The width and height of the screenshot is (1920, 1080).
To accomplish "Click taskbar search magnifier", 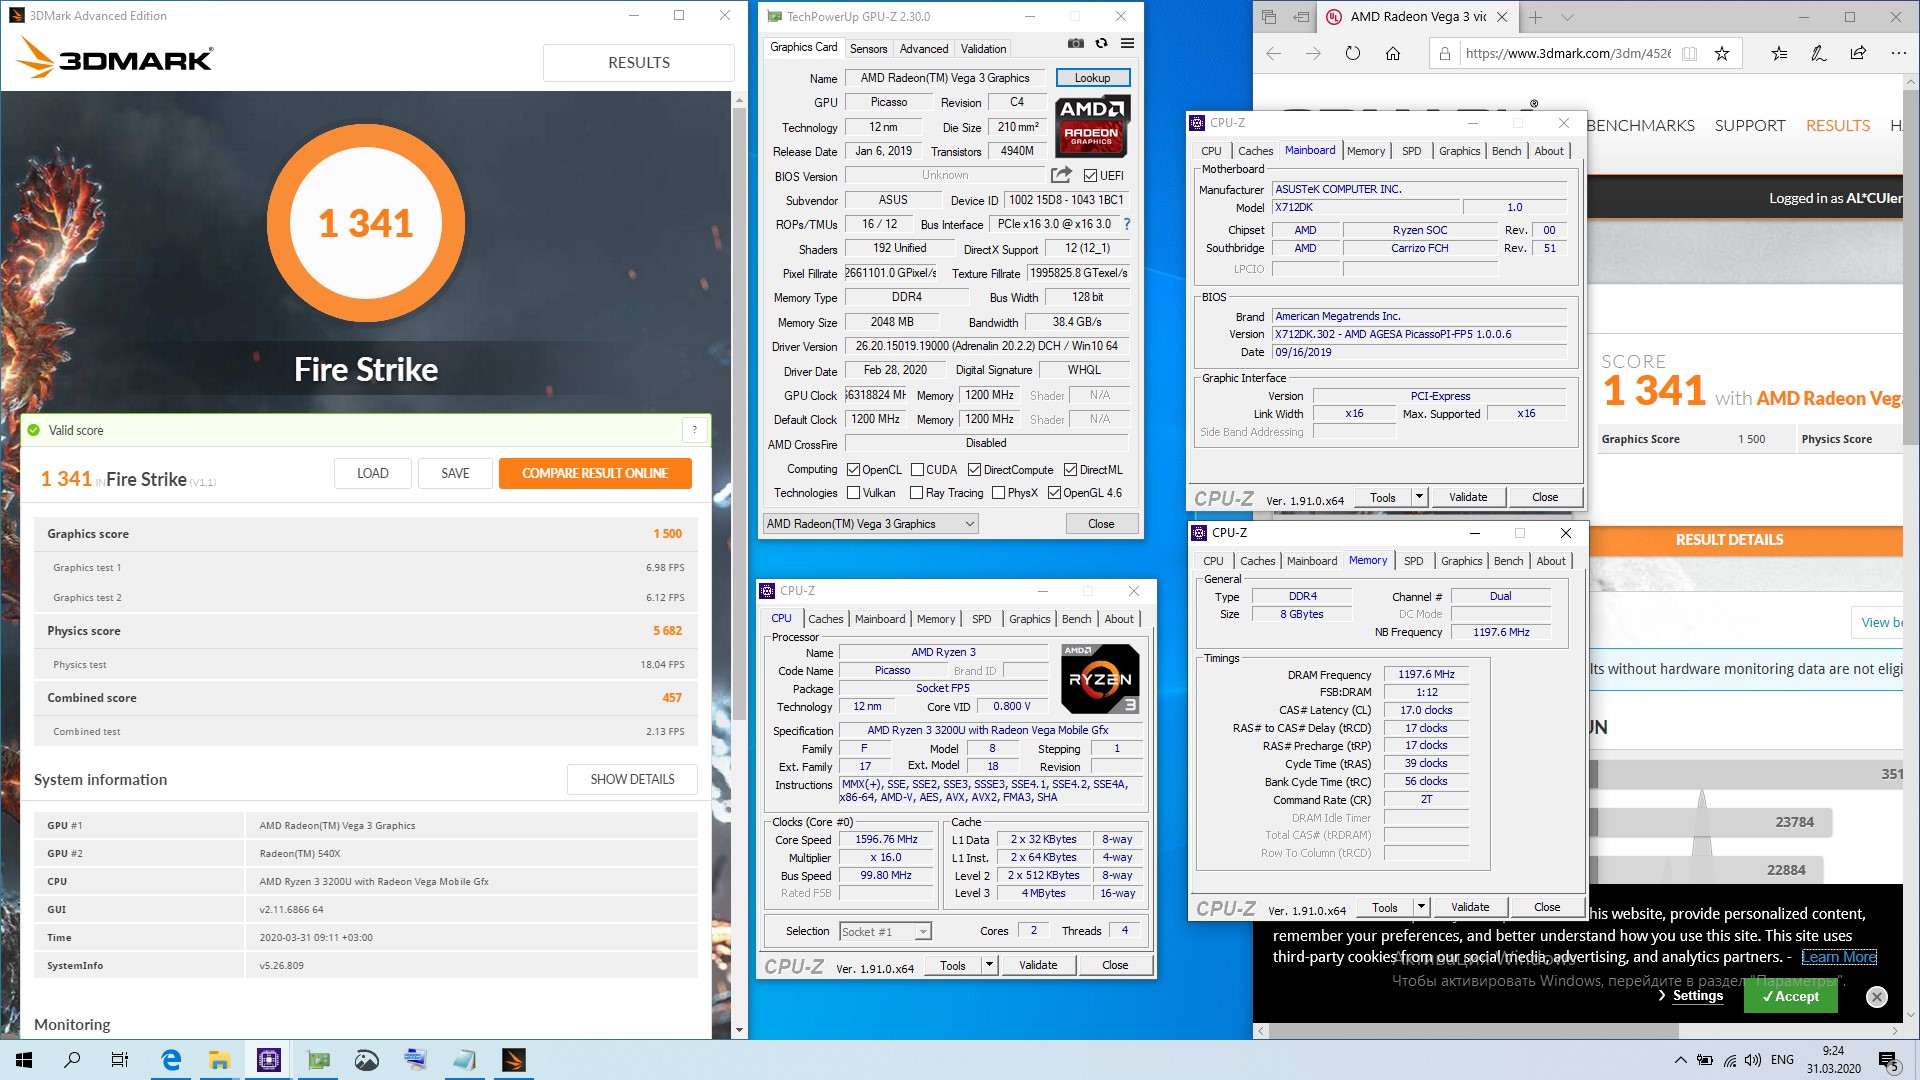I will (72, 1060).
